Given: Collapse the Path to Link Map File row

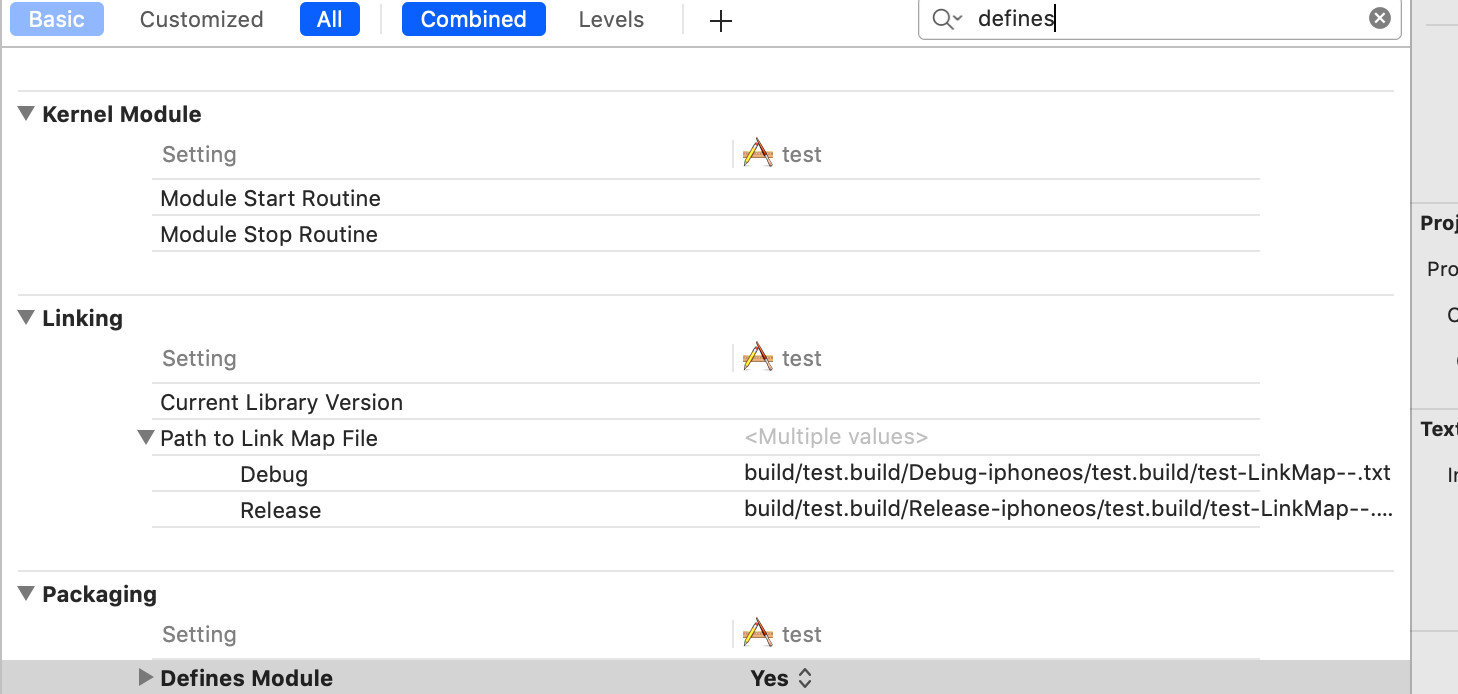Looking at the screenshot, I should (146, 438).
